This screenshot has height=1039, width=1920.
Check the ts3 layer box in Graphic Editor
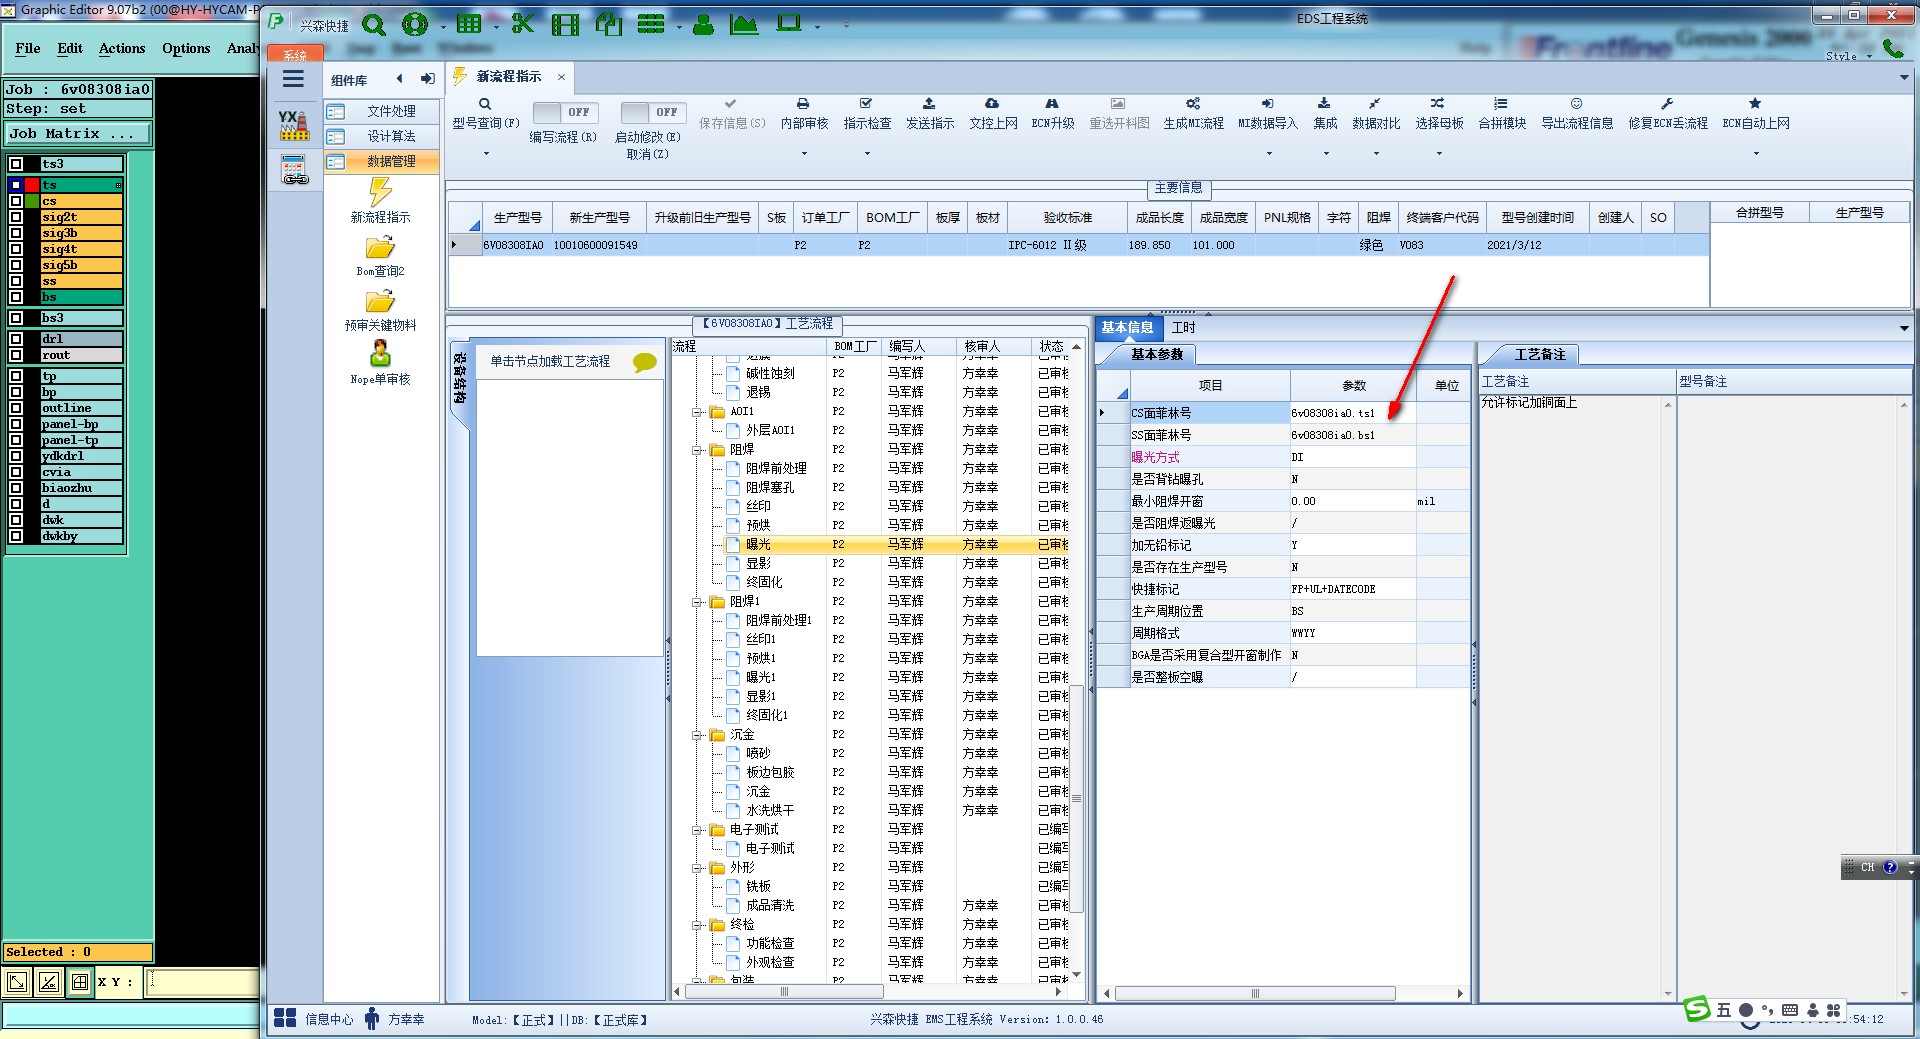(16, 164)
